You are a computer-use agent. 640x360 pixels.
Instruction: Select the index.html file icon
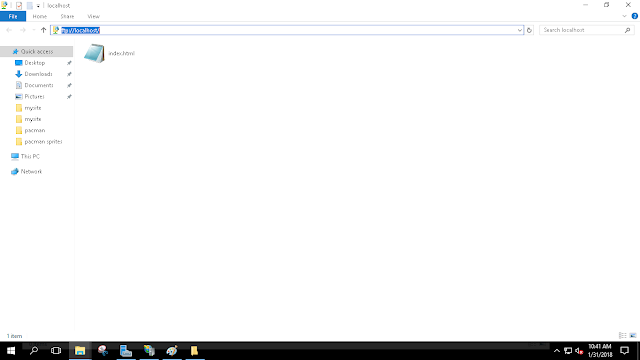tap(95, 53)
